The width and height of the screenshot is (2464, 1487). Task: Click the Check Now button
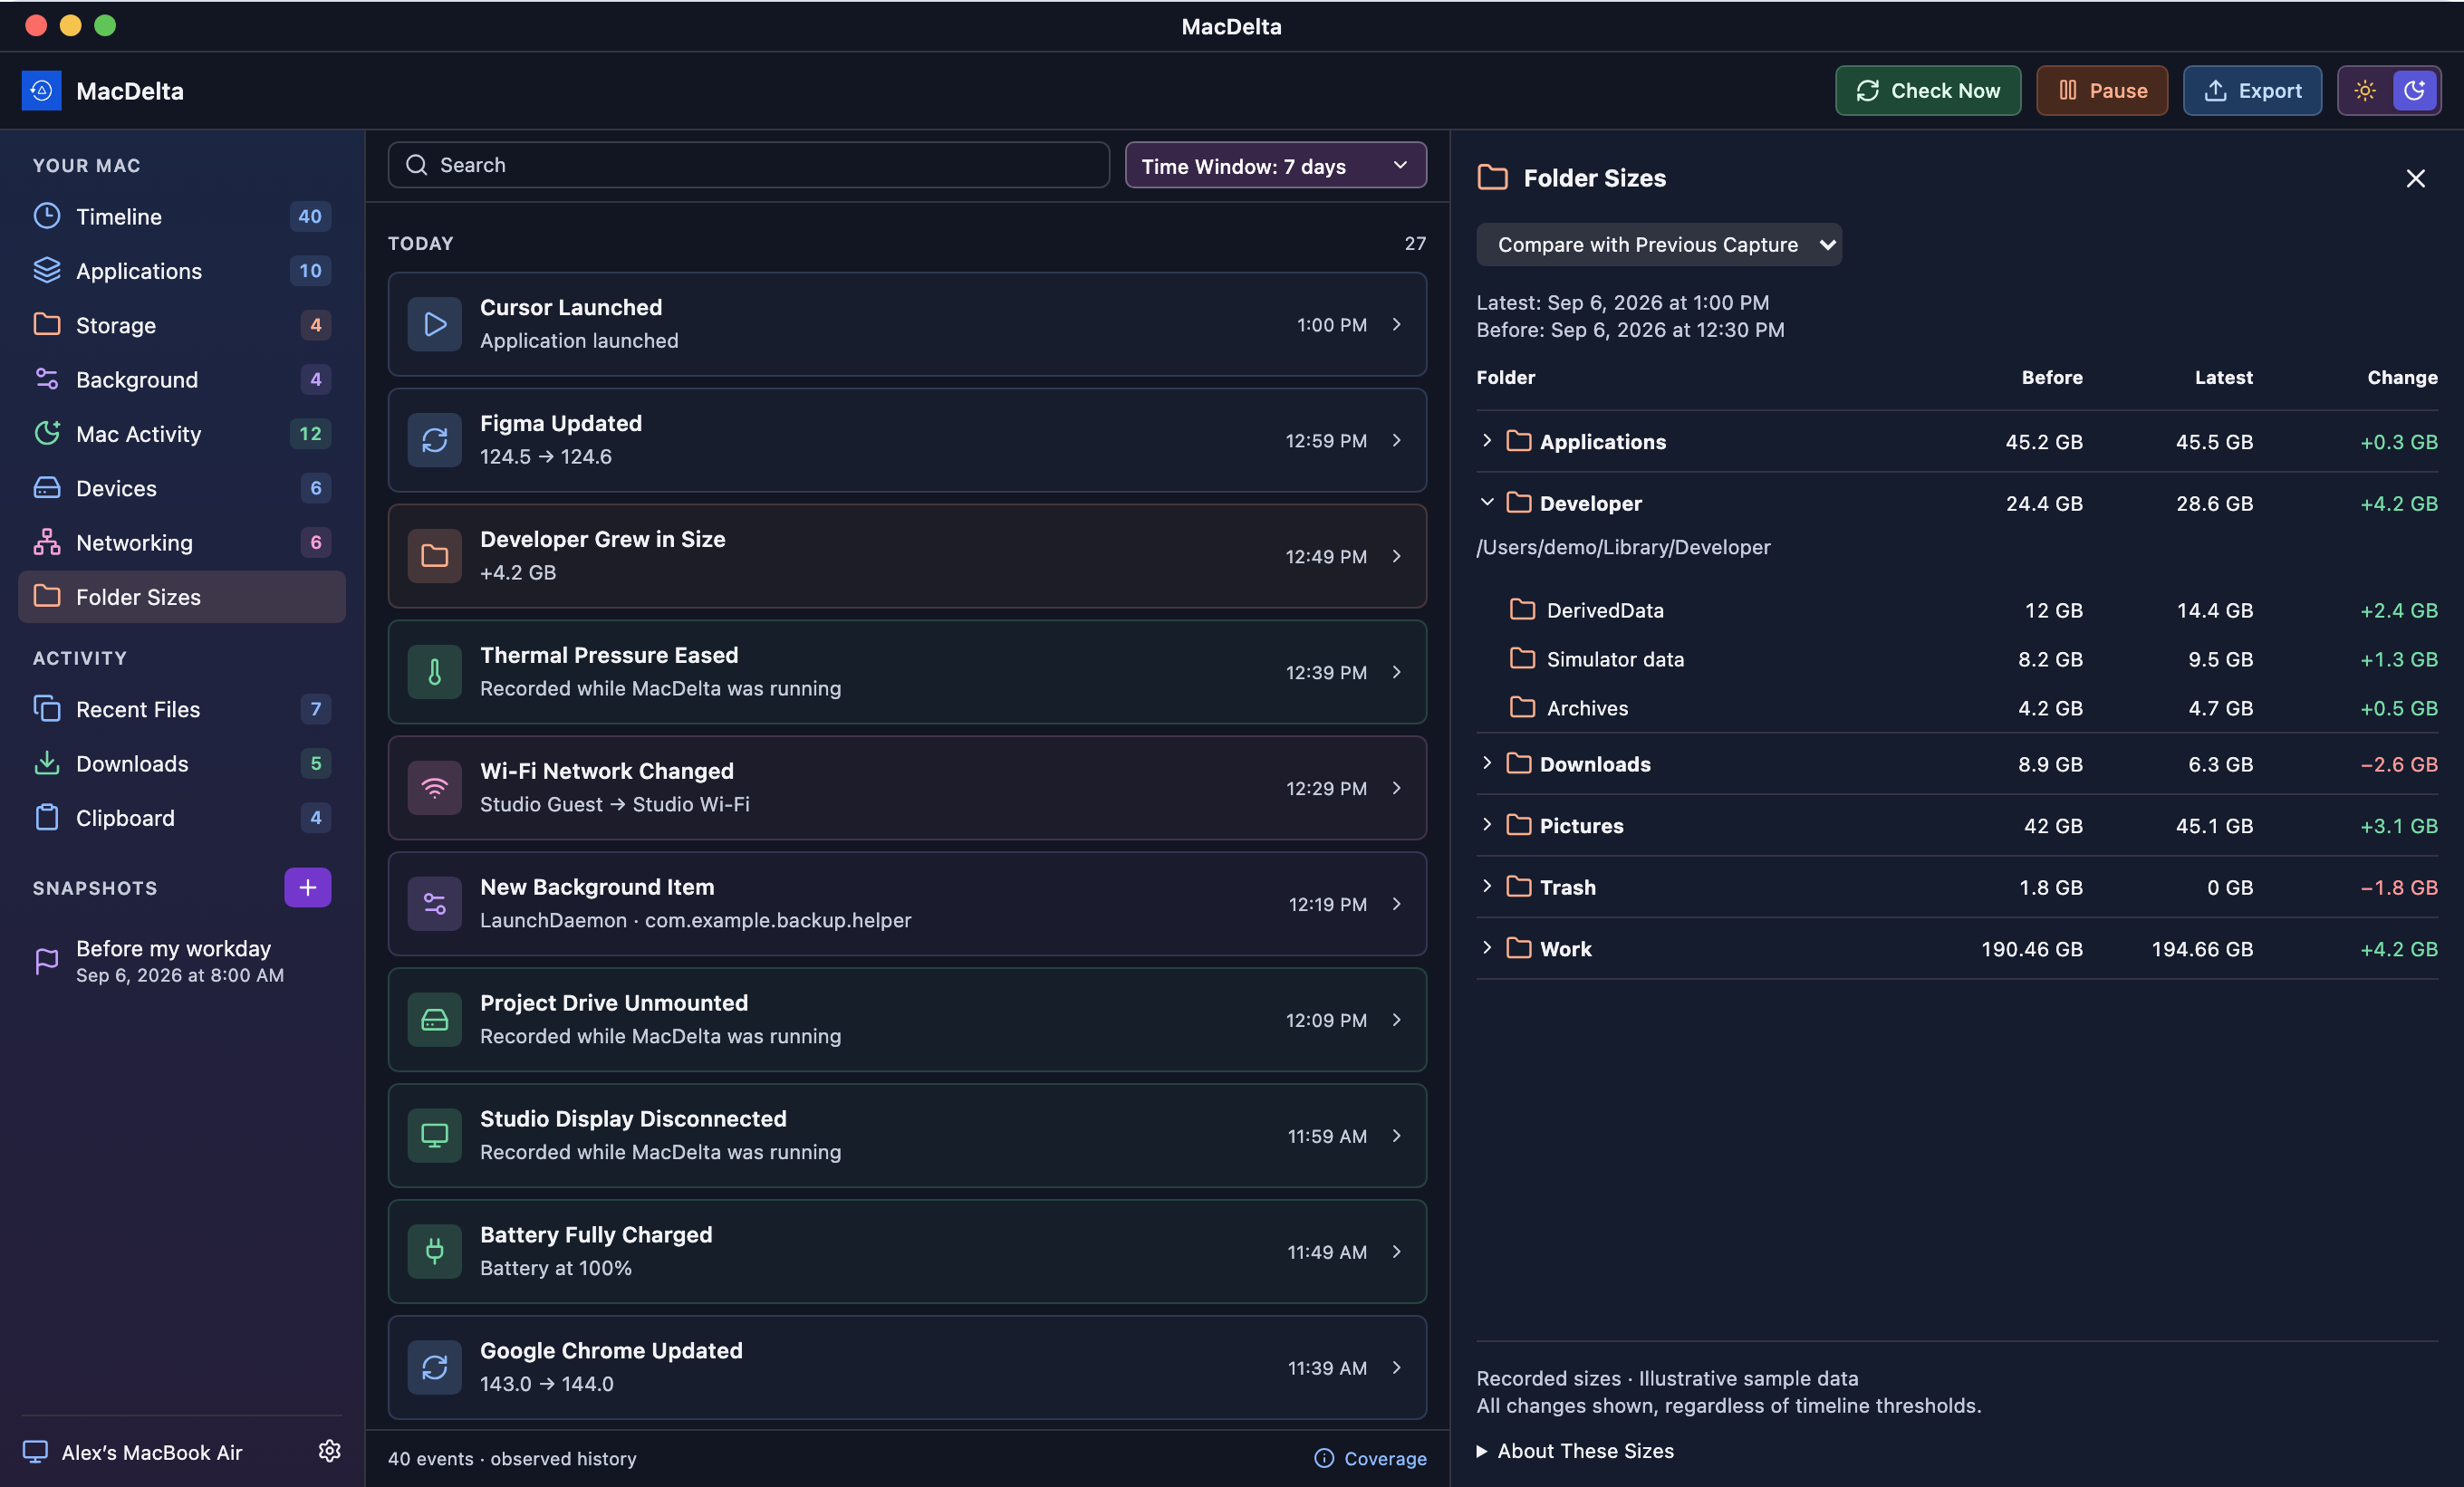[1928, 91]
